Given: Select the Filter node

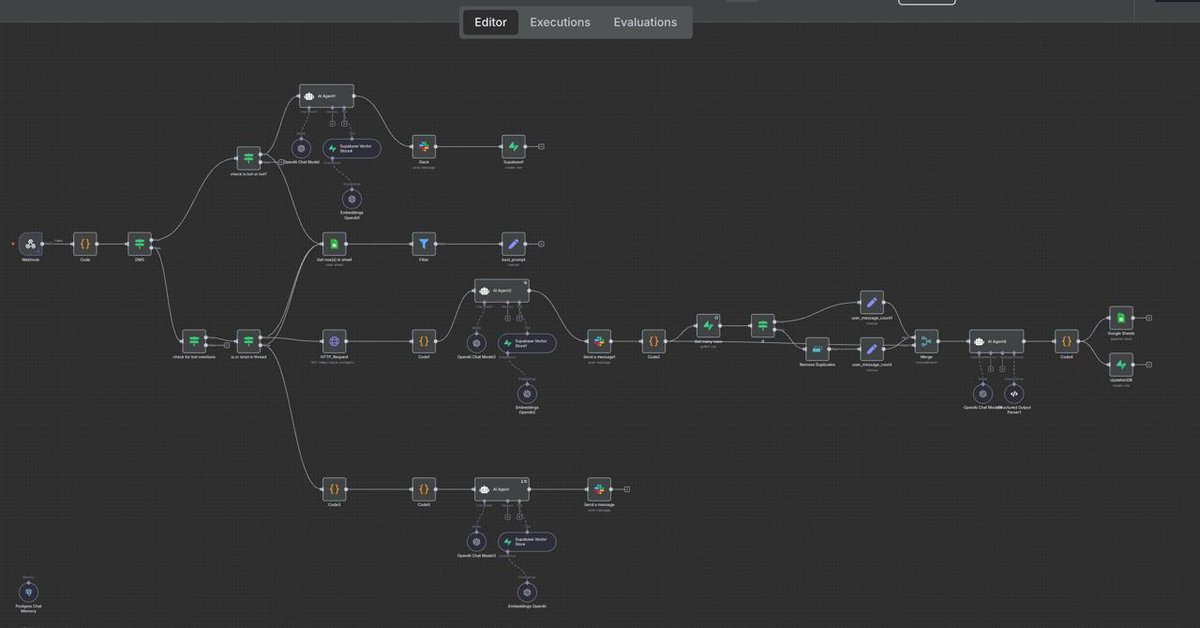Looking at the screenshot, I should [424, 243].
